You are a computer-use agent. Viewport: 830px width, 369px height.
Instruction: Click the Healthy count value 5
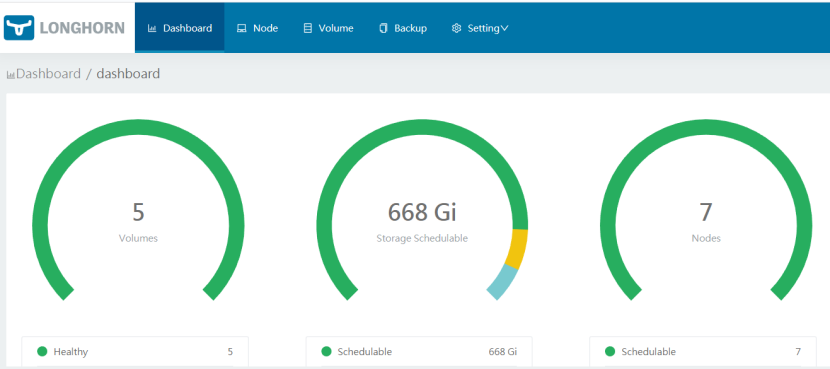(230, 352)
